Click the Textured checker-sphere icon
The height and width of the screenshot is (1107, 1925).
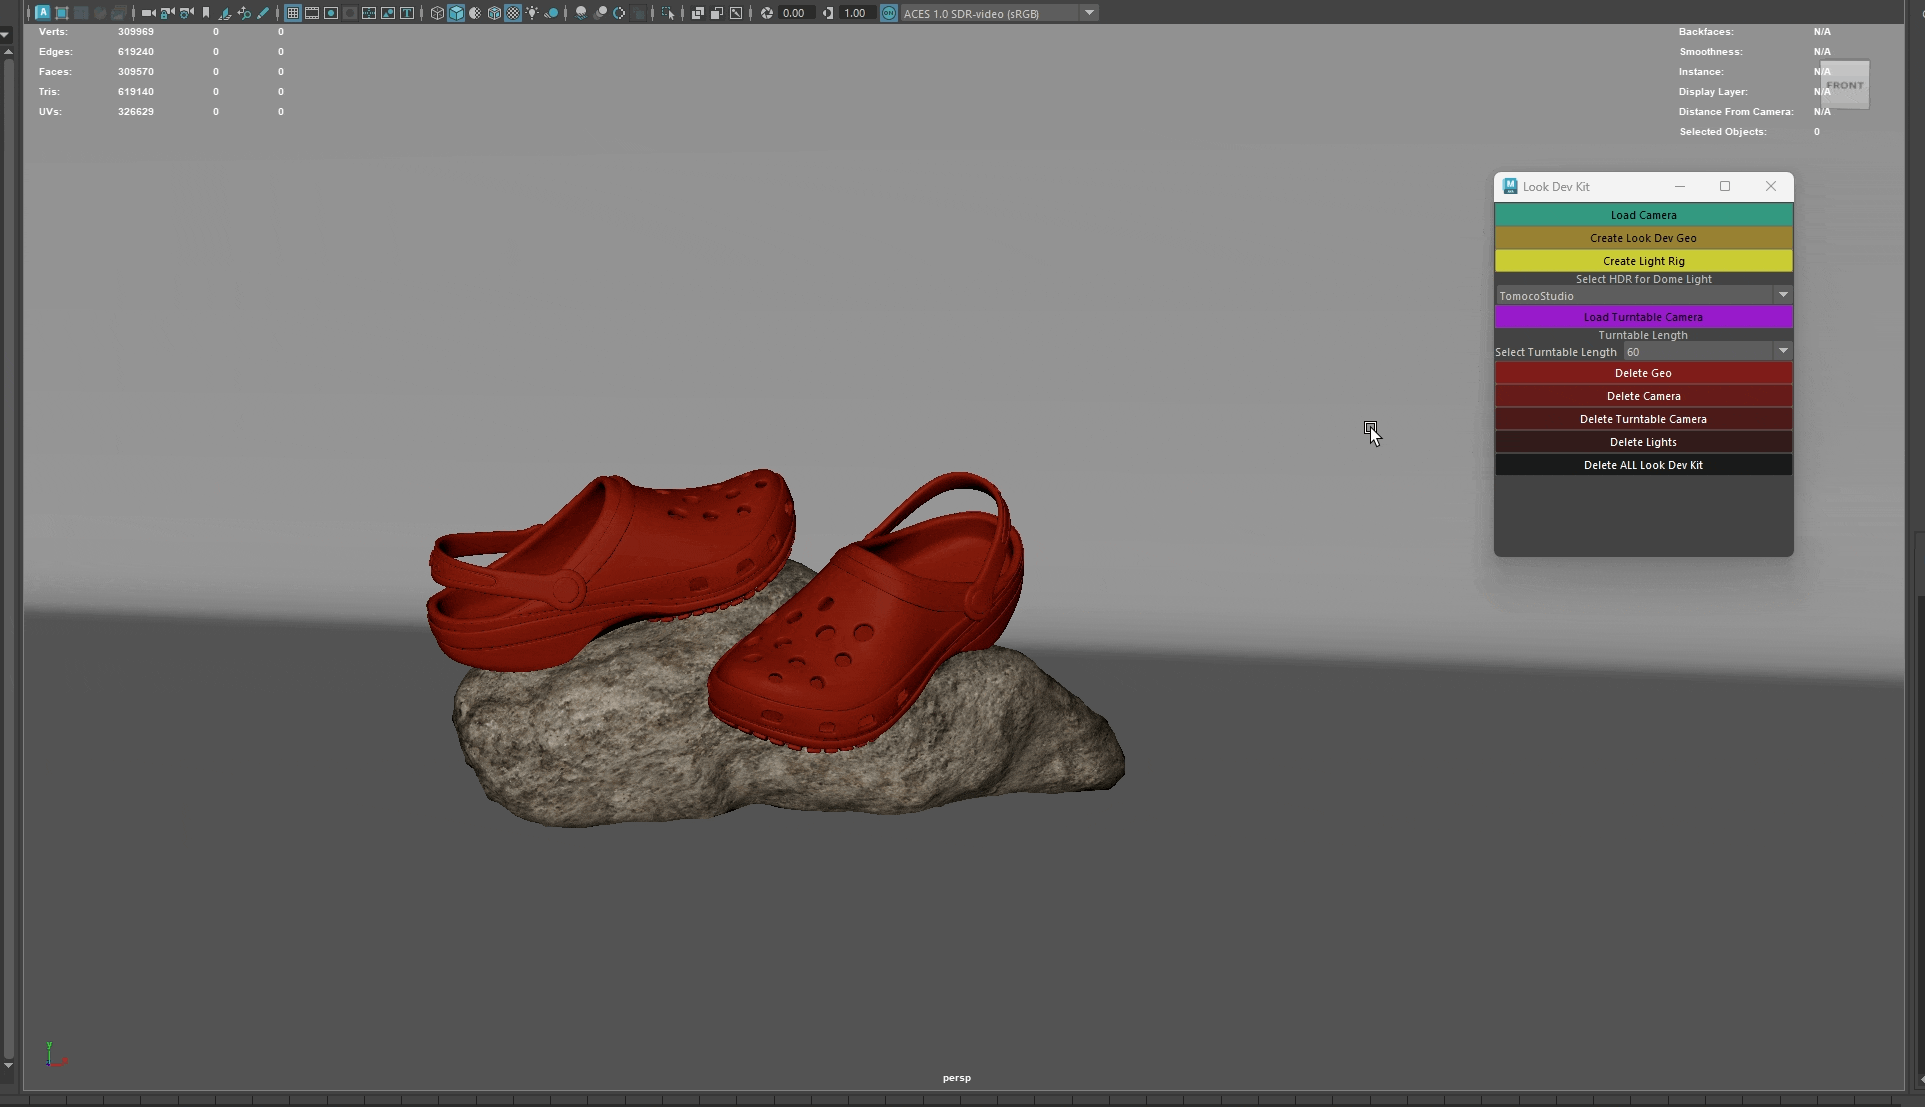(x=513, y=13)
